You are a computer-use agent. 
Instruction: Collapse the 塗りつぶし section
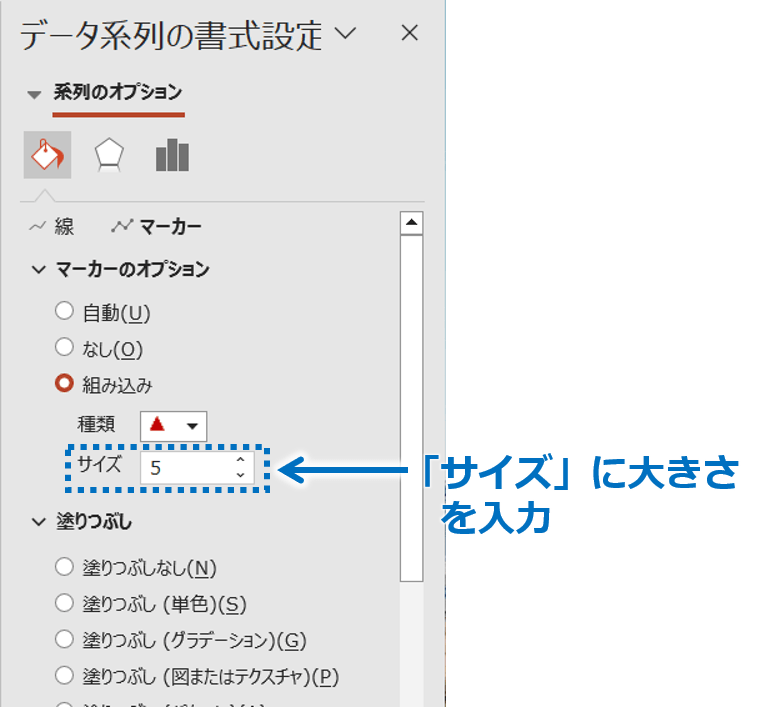point(39,522)
